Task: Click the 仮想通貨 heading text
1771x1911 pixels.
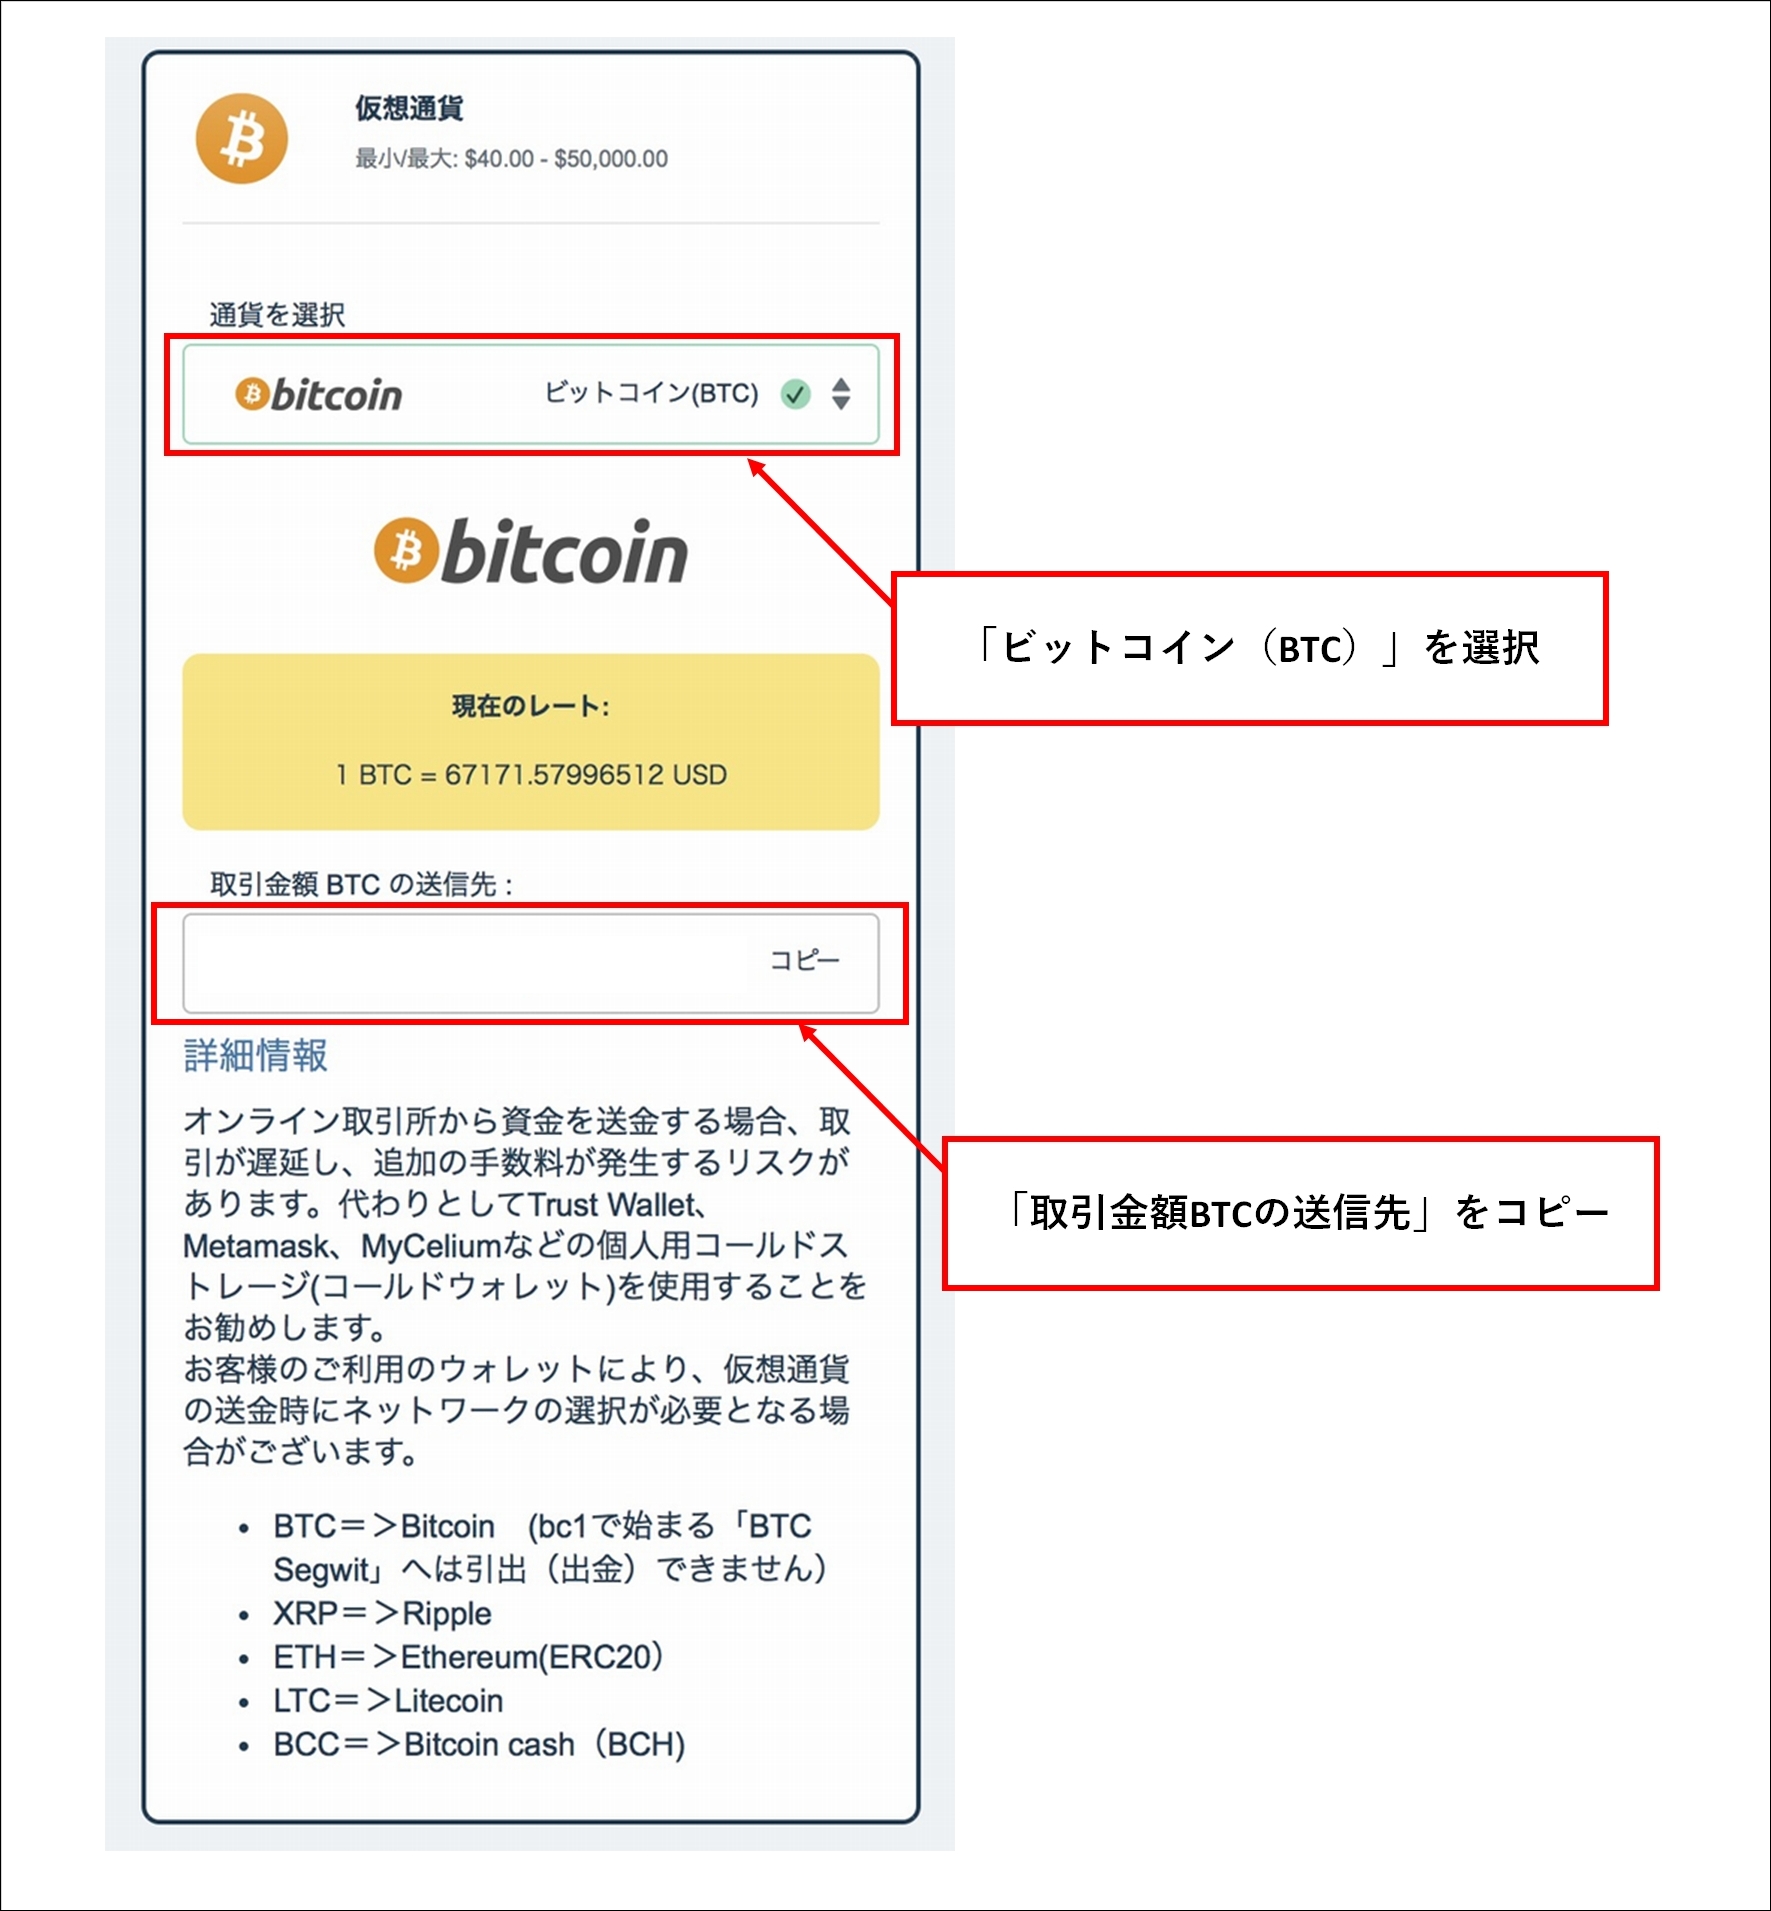Action: (x=409, y=108)
